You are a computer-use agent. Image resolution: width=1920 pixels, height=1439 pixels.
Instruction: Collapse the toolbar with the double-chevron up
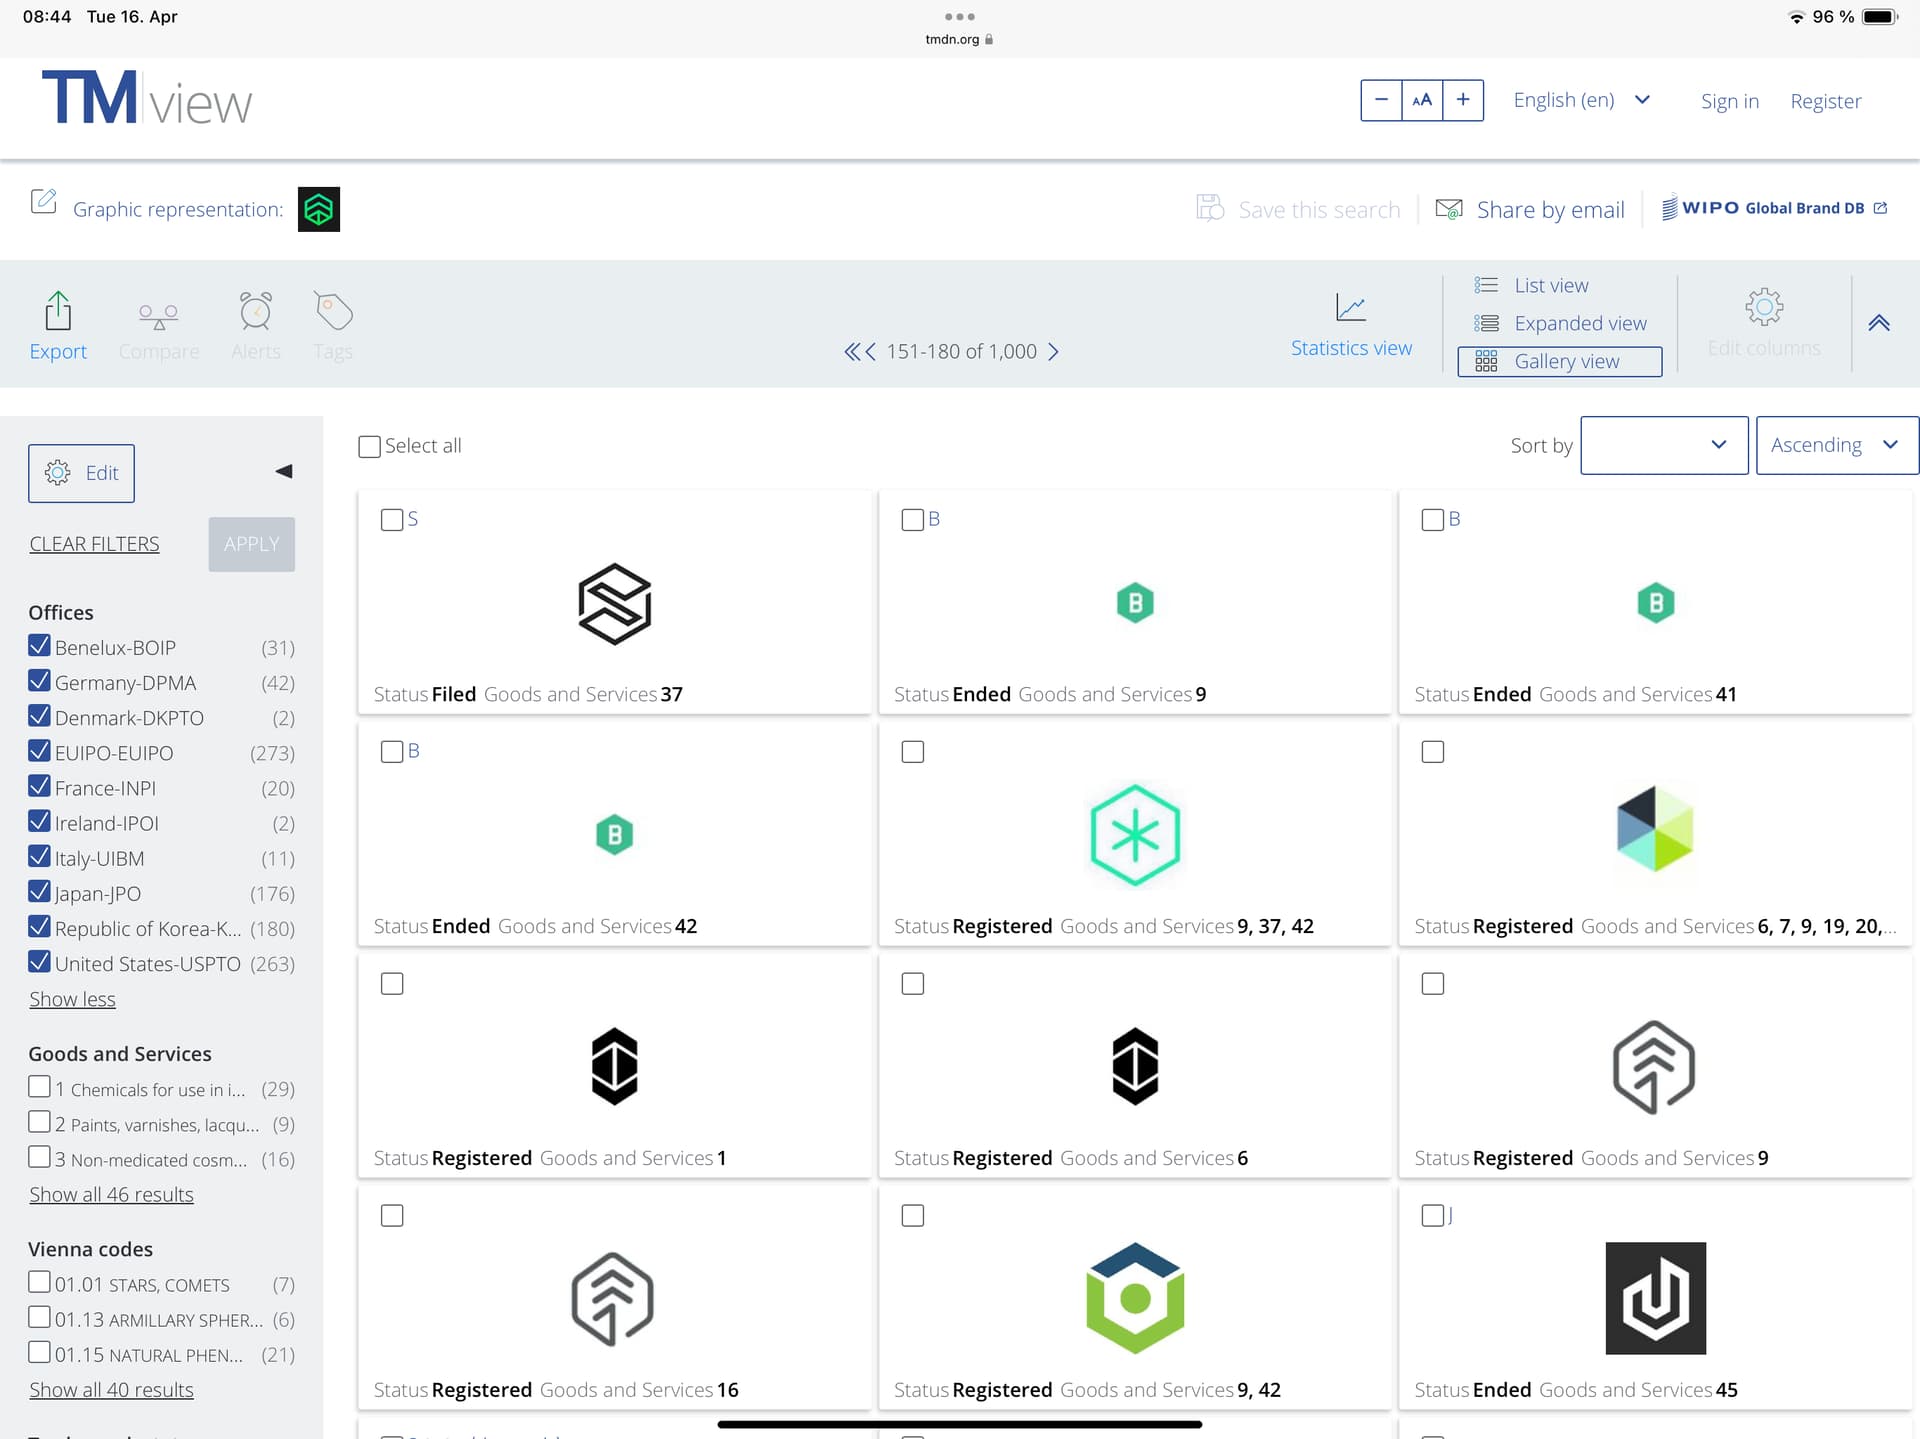coord(1879,323)
